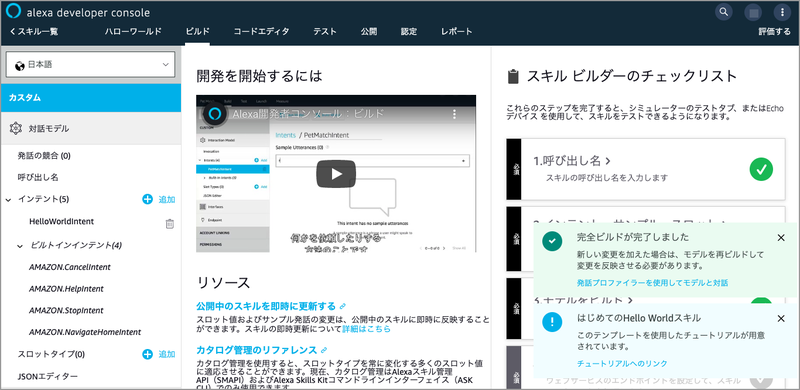Viewport: 800px width, 390px height.
Task: Click 追加 next to スロットタイプ
Action: (x=167, y=354)
